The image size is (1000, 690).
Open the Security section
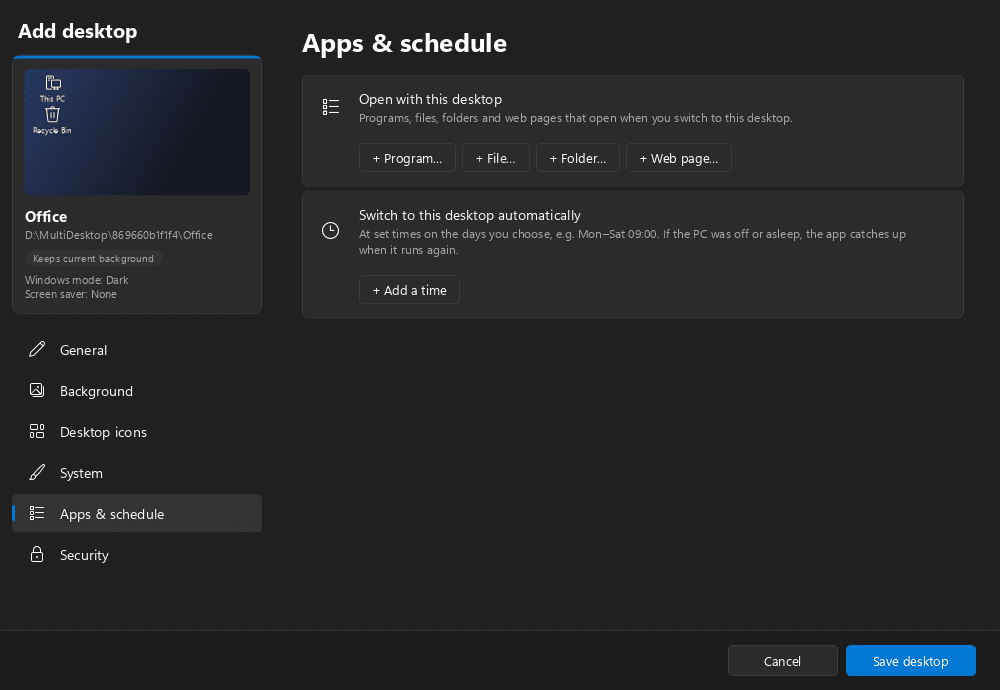coord(137,554)
